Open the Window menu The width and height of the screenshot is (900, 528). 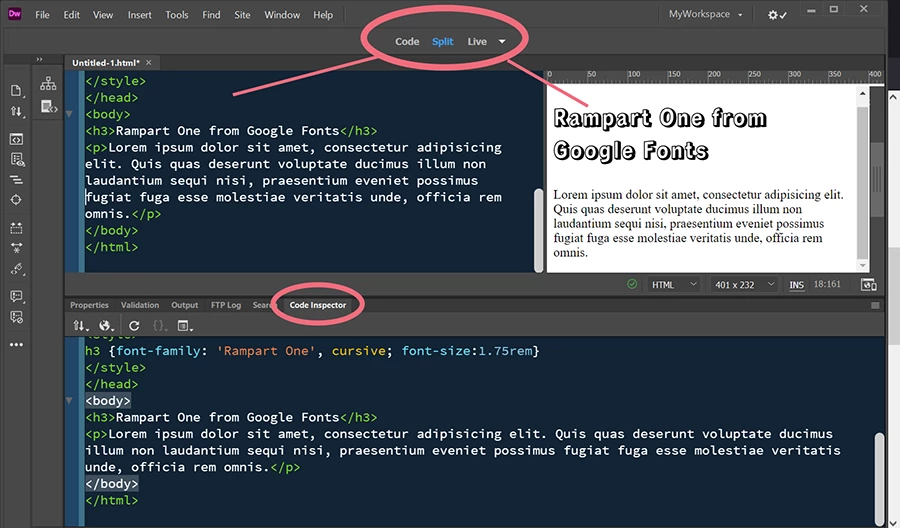[282, 15]
